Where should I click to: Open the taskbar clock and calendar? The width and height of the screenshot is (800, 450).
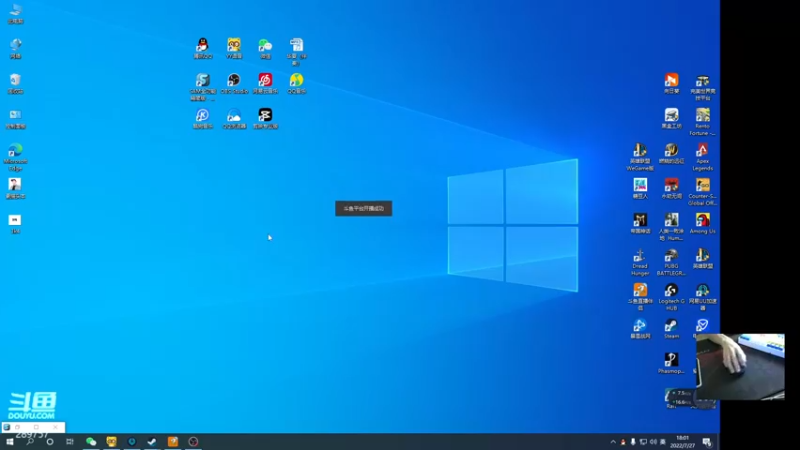[x=682, y=442]
